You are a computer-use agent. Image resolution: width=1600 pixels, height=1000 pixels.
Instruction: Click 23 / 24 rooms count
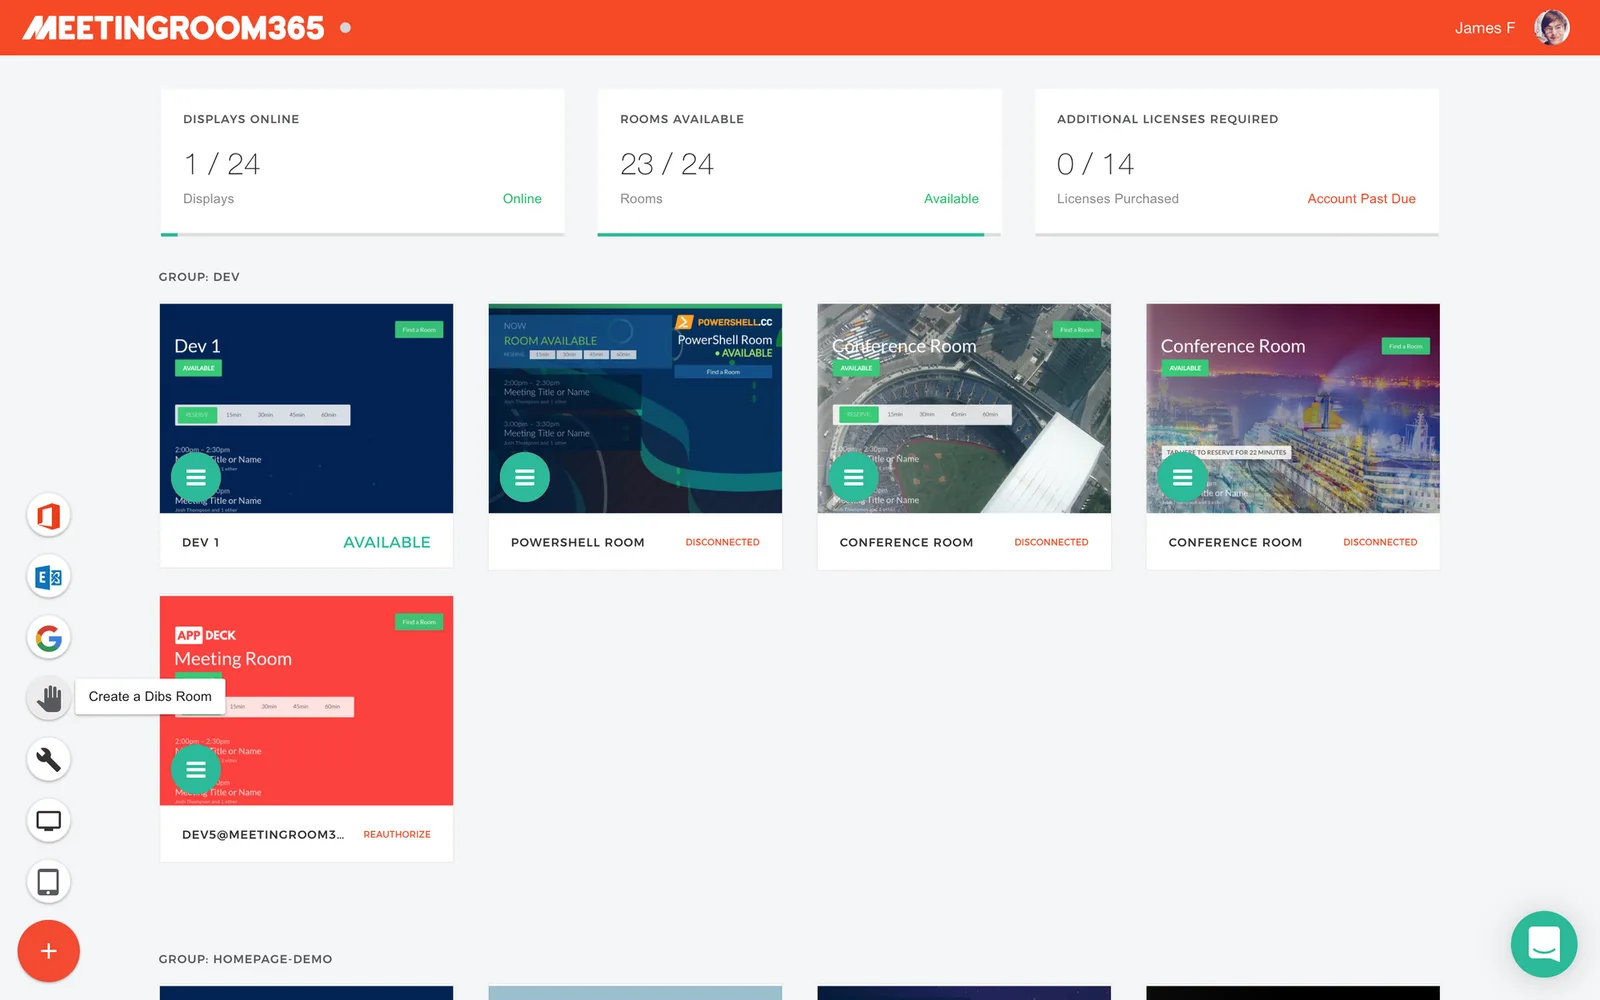[667, 164]
